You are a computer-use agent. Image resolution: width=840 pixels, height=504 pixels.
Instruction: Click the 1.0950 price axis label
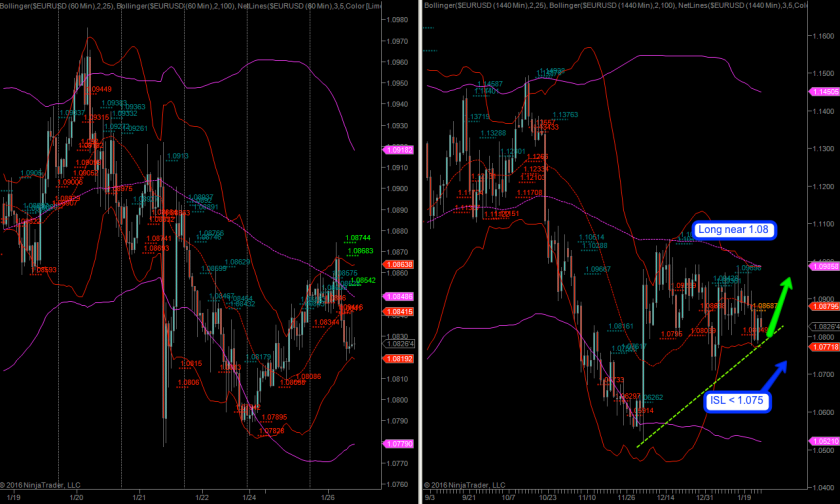pyautogui.click(x=397, y=84)
